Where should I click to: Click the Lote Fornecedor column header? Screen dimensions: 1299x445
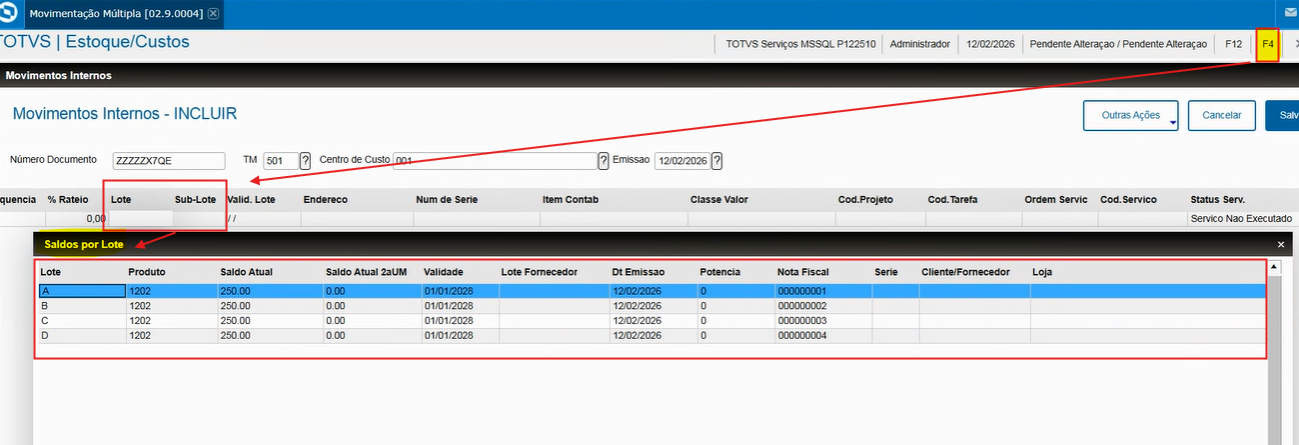point(539,272)
